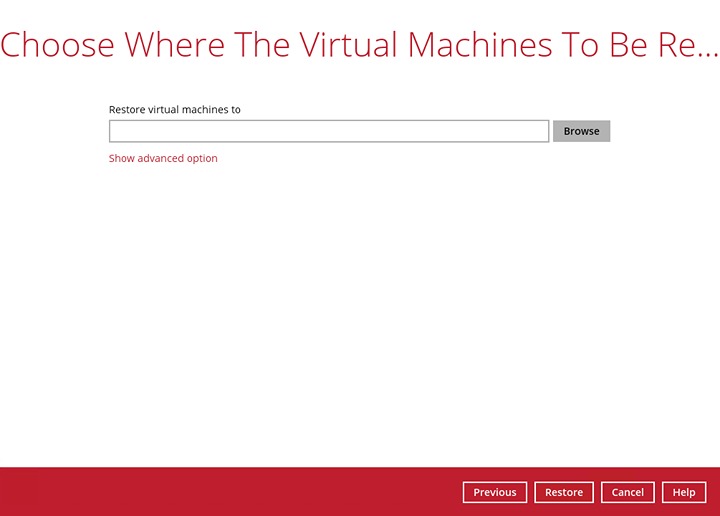Image resolution: width=720 pixels, height=516 pixels.
Task: Open Help from the footer bar
Action: pos(684,492)
